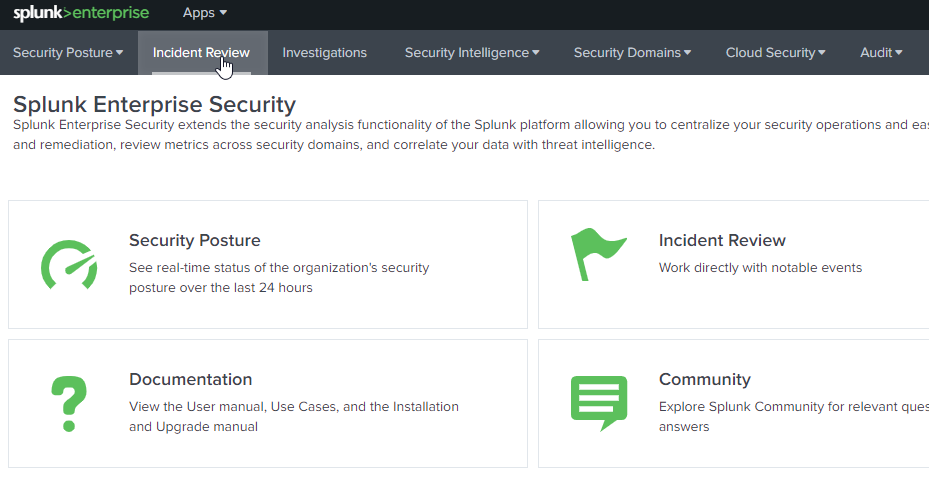This screenshot has width=929, height=500.
Task: Open the Audit dropdown menu
Action: coord(881,53)
